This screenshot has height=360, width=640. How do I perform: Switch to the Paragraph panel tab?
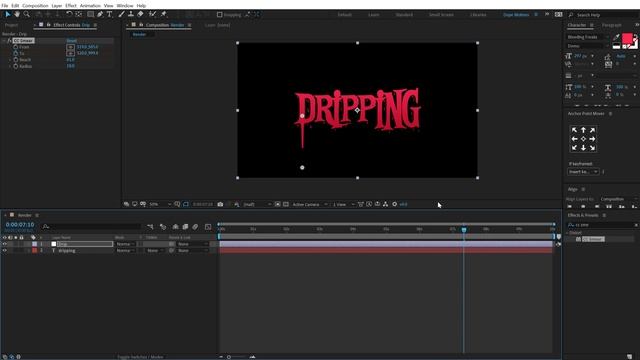tap(611, 25)
